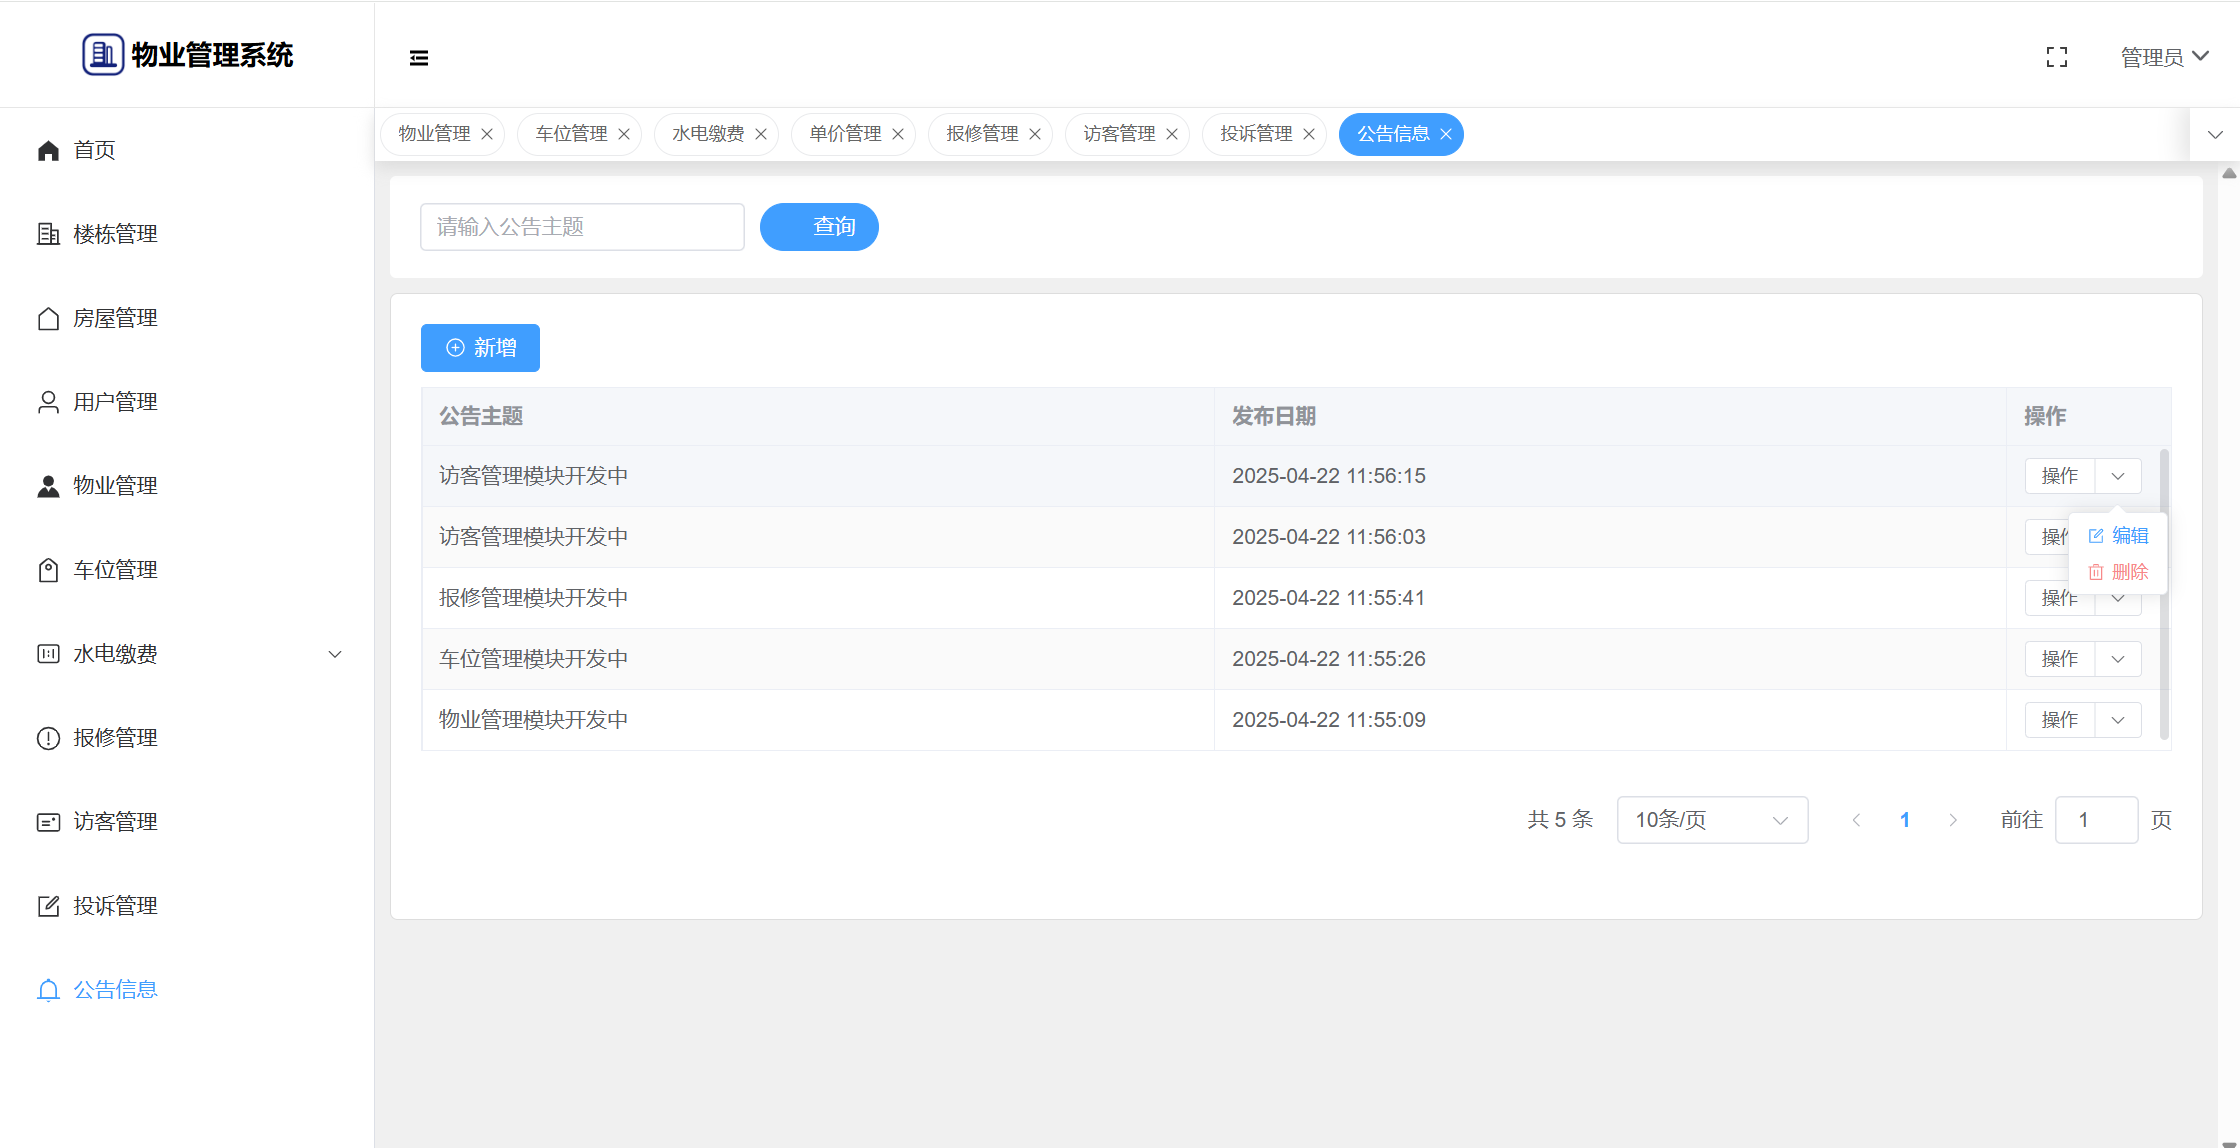This screenshot has height=1148, width=2240.
Task: Click the 查询 search button
Action: pos(819,227)
